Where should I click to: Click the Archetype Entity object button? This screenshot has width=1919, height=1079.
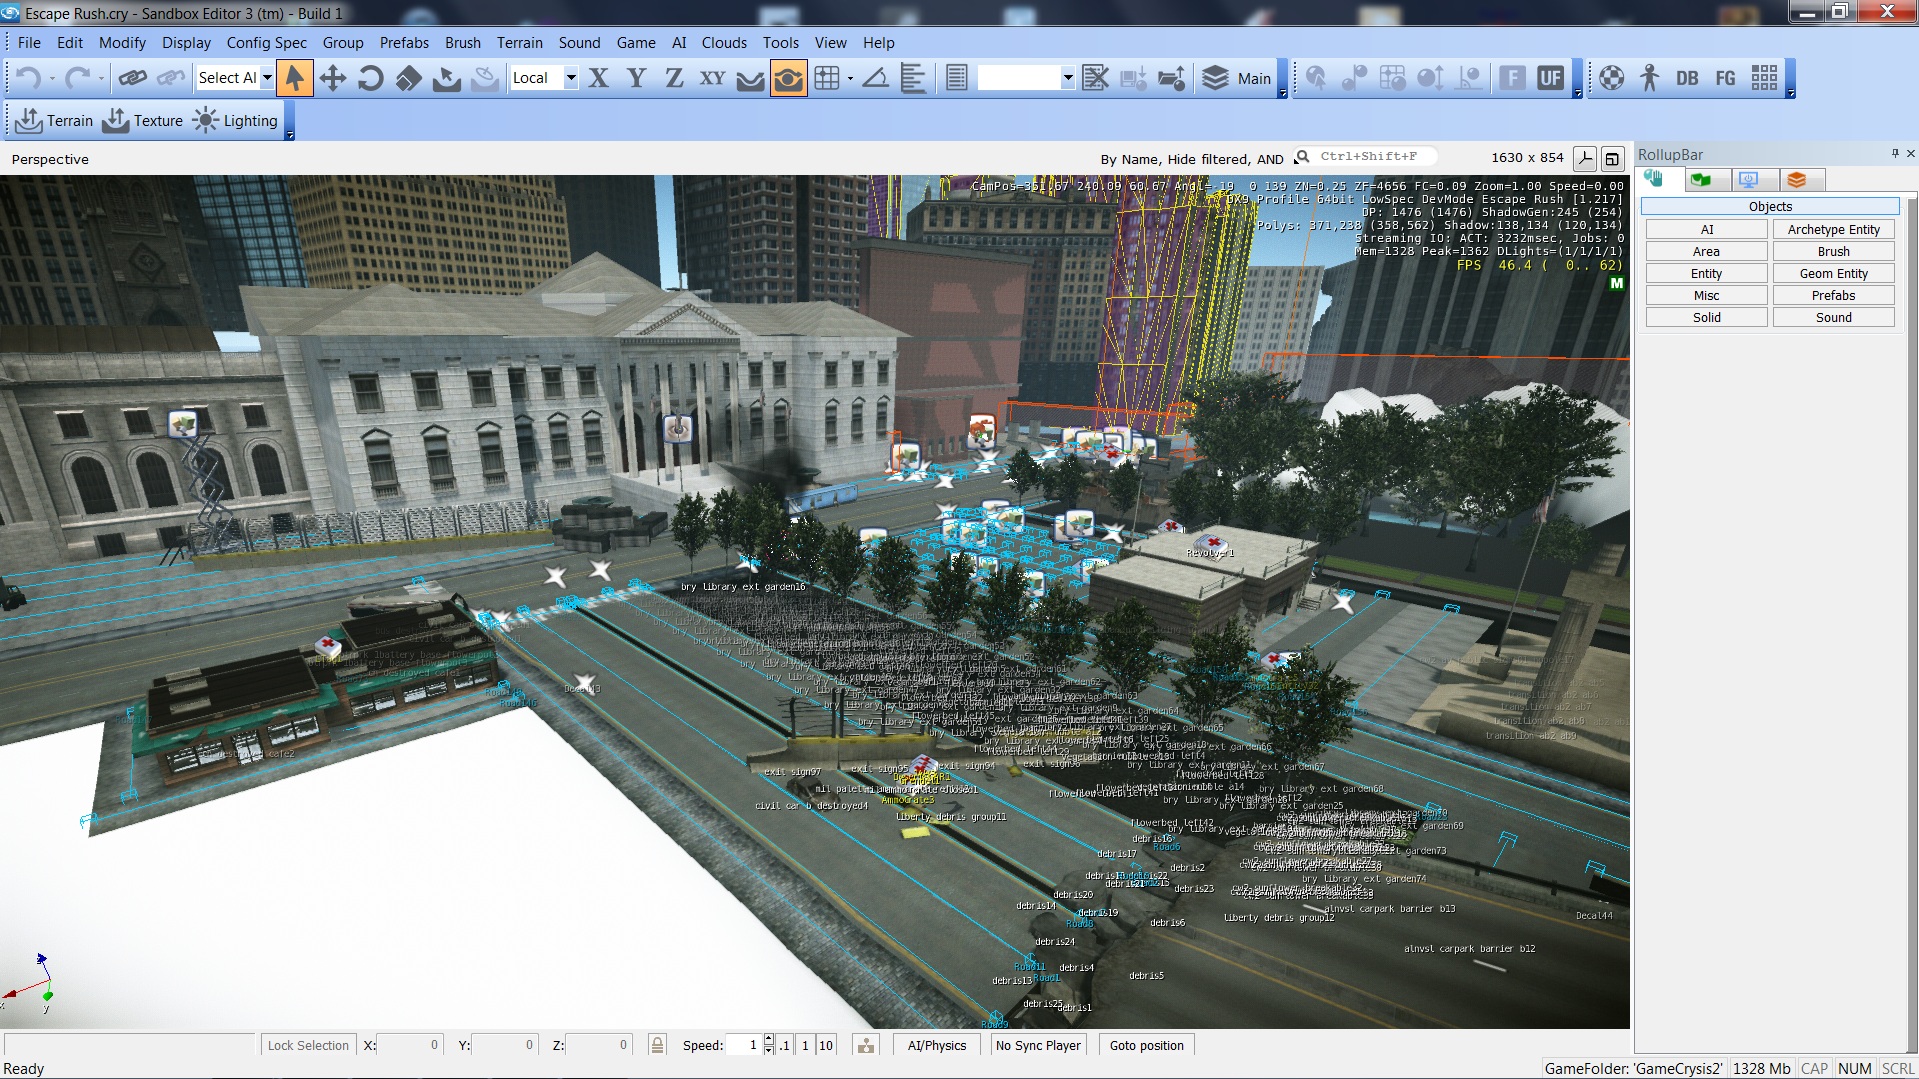point(1833,230)
